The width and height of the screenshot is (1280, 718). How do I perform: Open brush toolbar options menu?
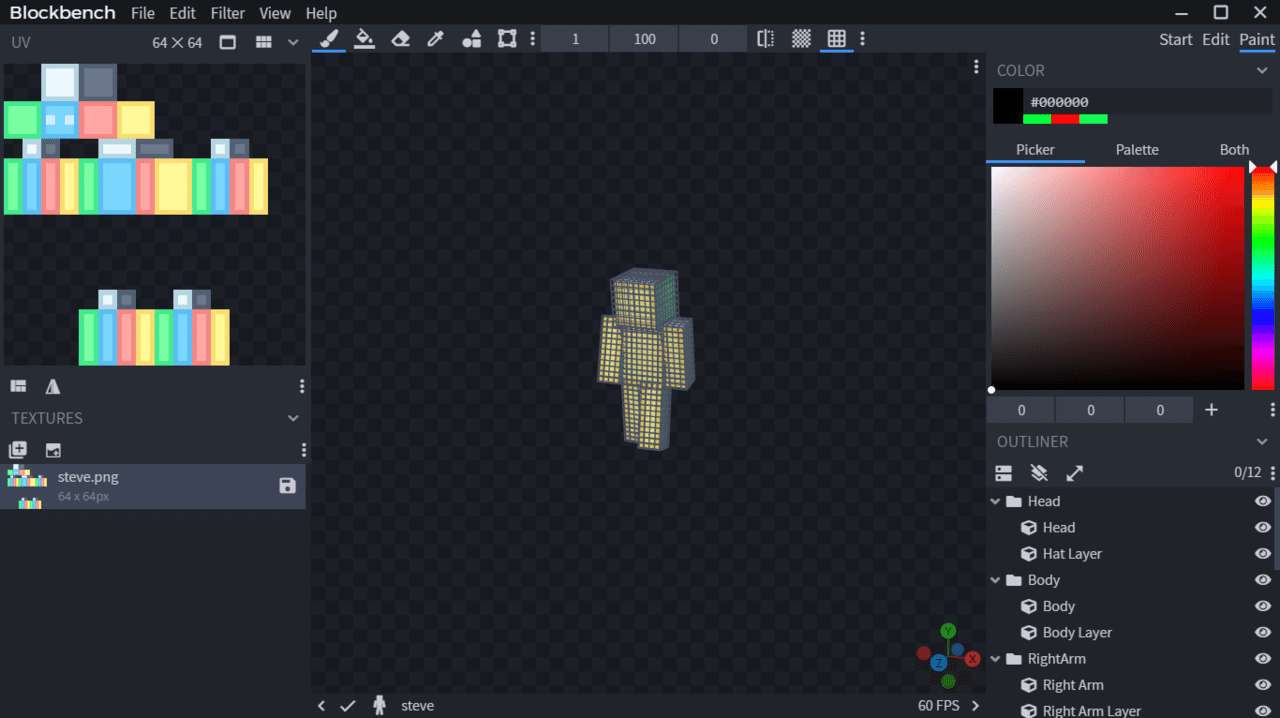[532, 39]
